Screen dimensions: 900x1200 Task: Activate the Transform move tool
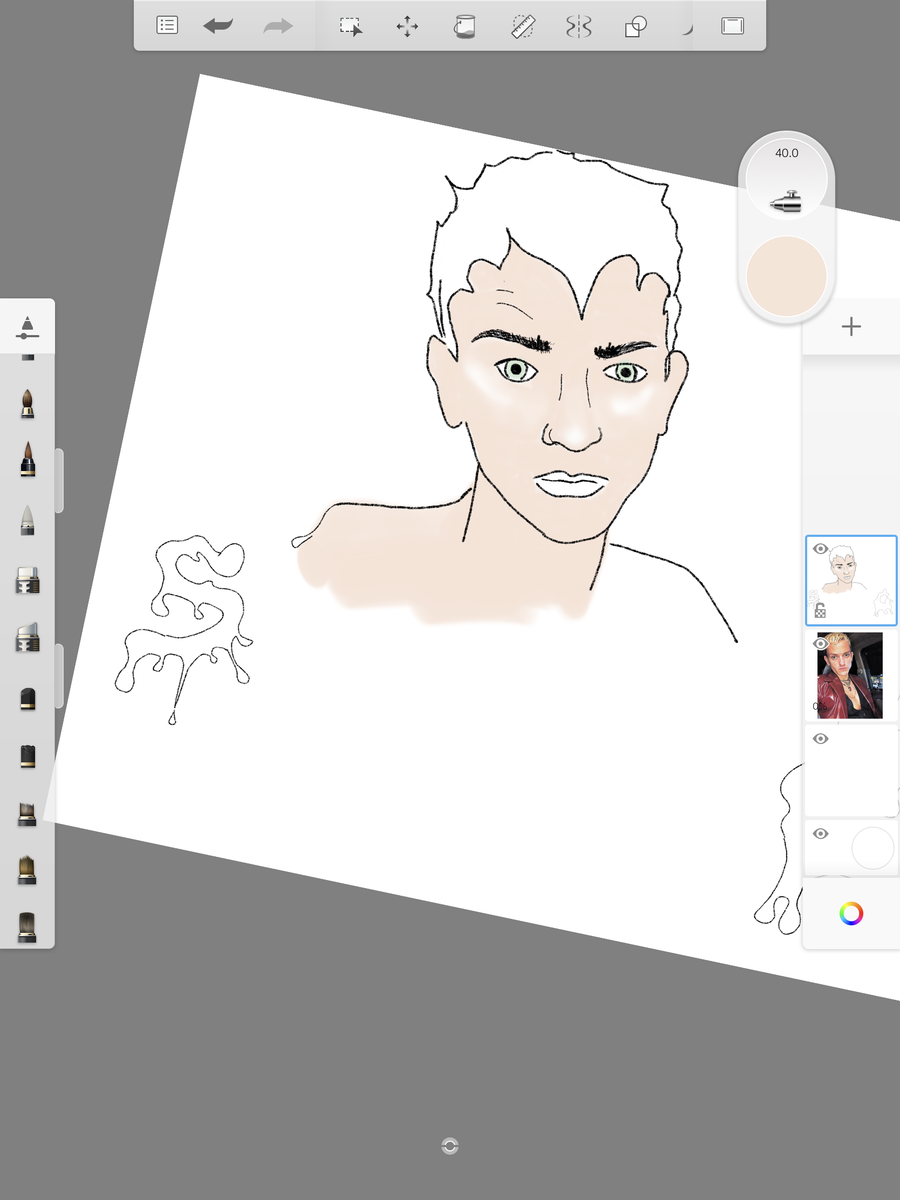point(407,26)
